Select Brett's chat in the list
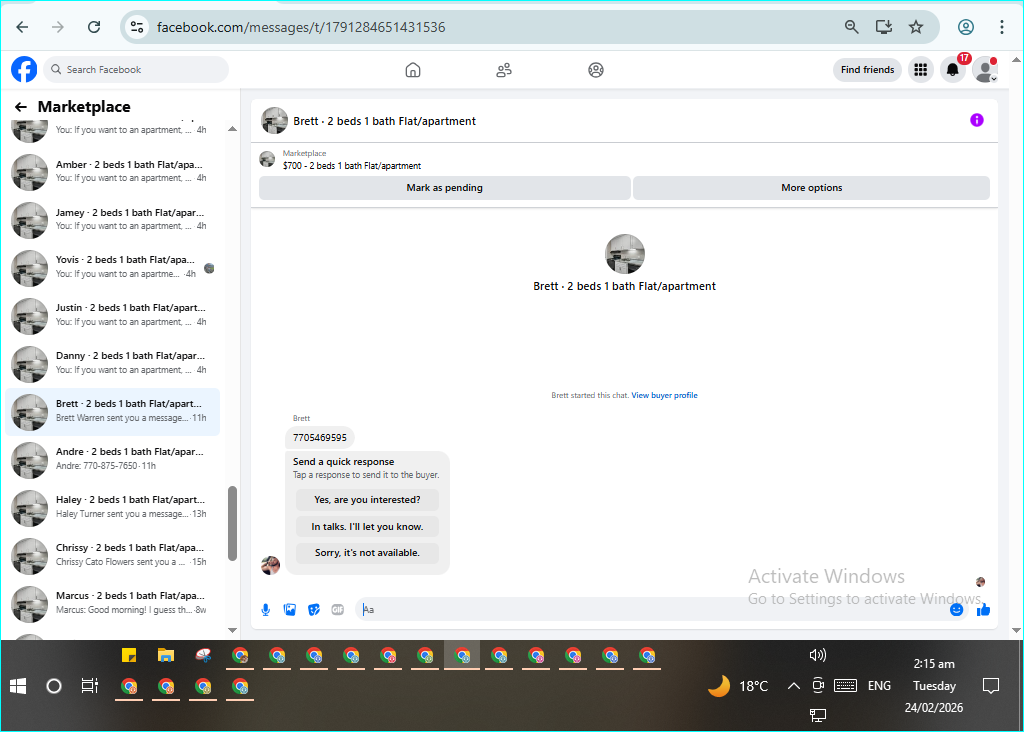Screen dimensions: 1024x732 click(x=112, y=411)
